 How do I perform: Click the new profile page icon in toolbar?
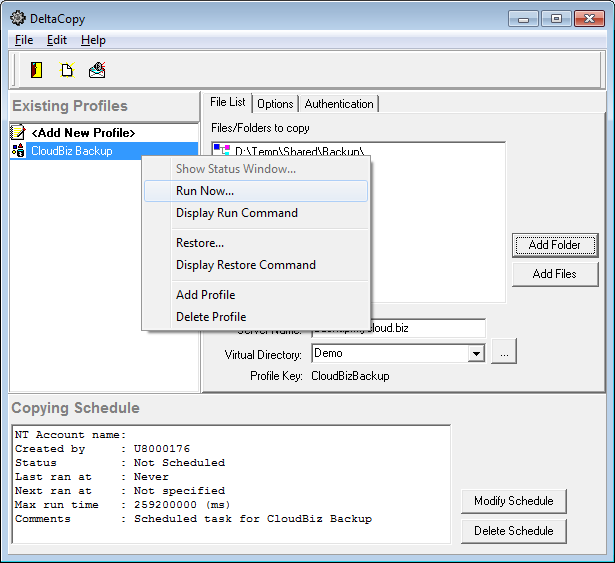pos(67,70)
